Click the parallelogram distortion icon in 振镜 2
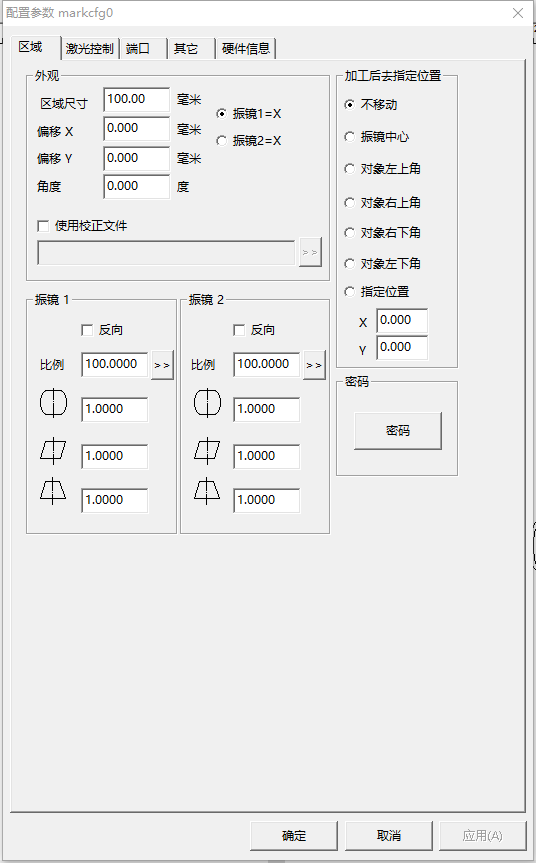This screenshot has width=536, height=863. point(207,450)
